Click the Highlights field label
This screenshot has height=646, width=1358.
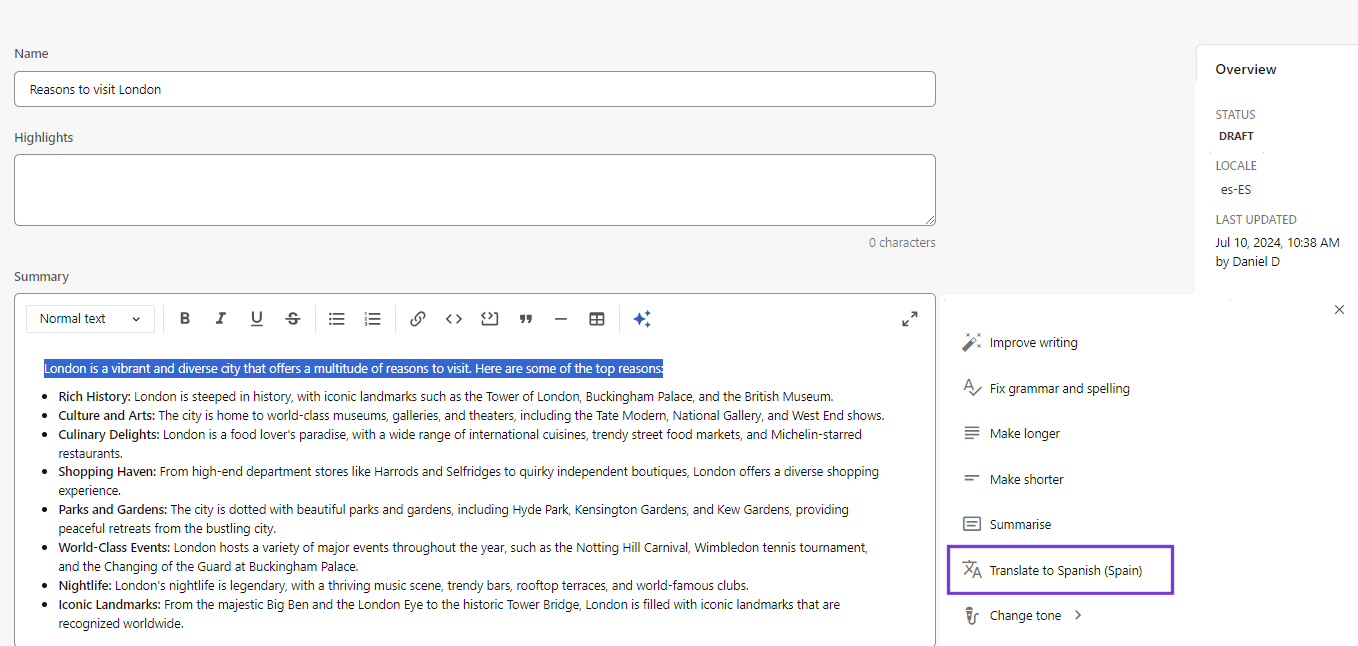(x=44, y=138)
